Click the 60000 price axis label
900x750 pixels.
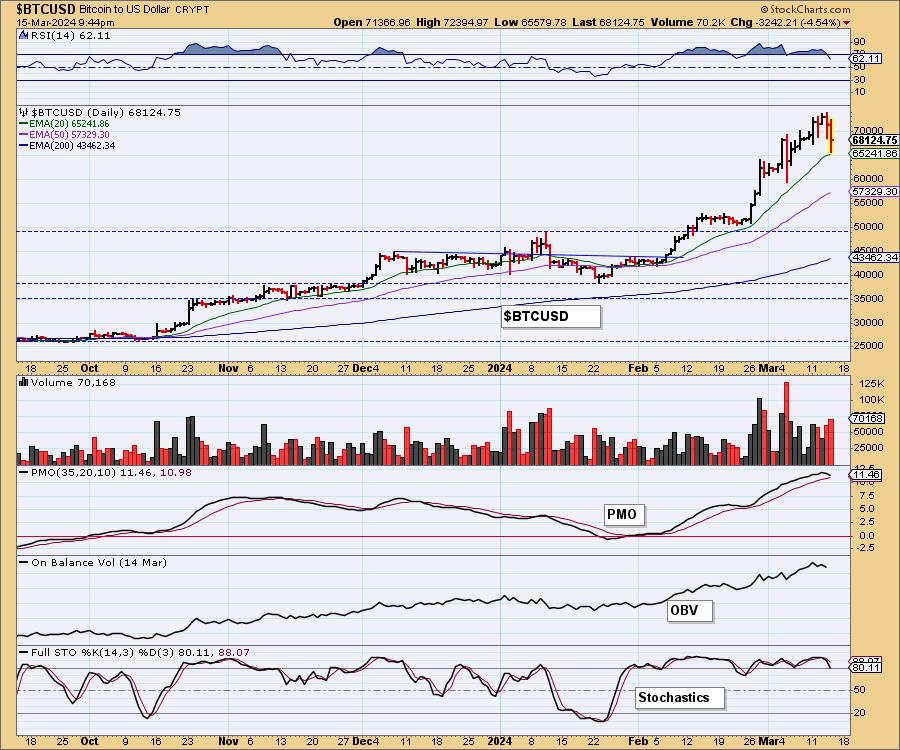[x=868, y=178]
